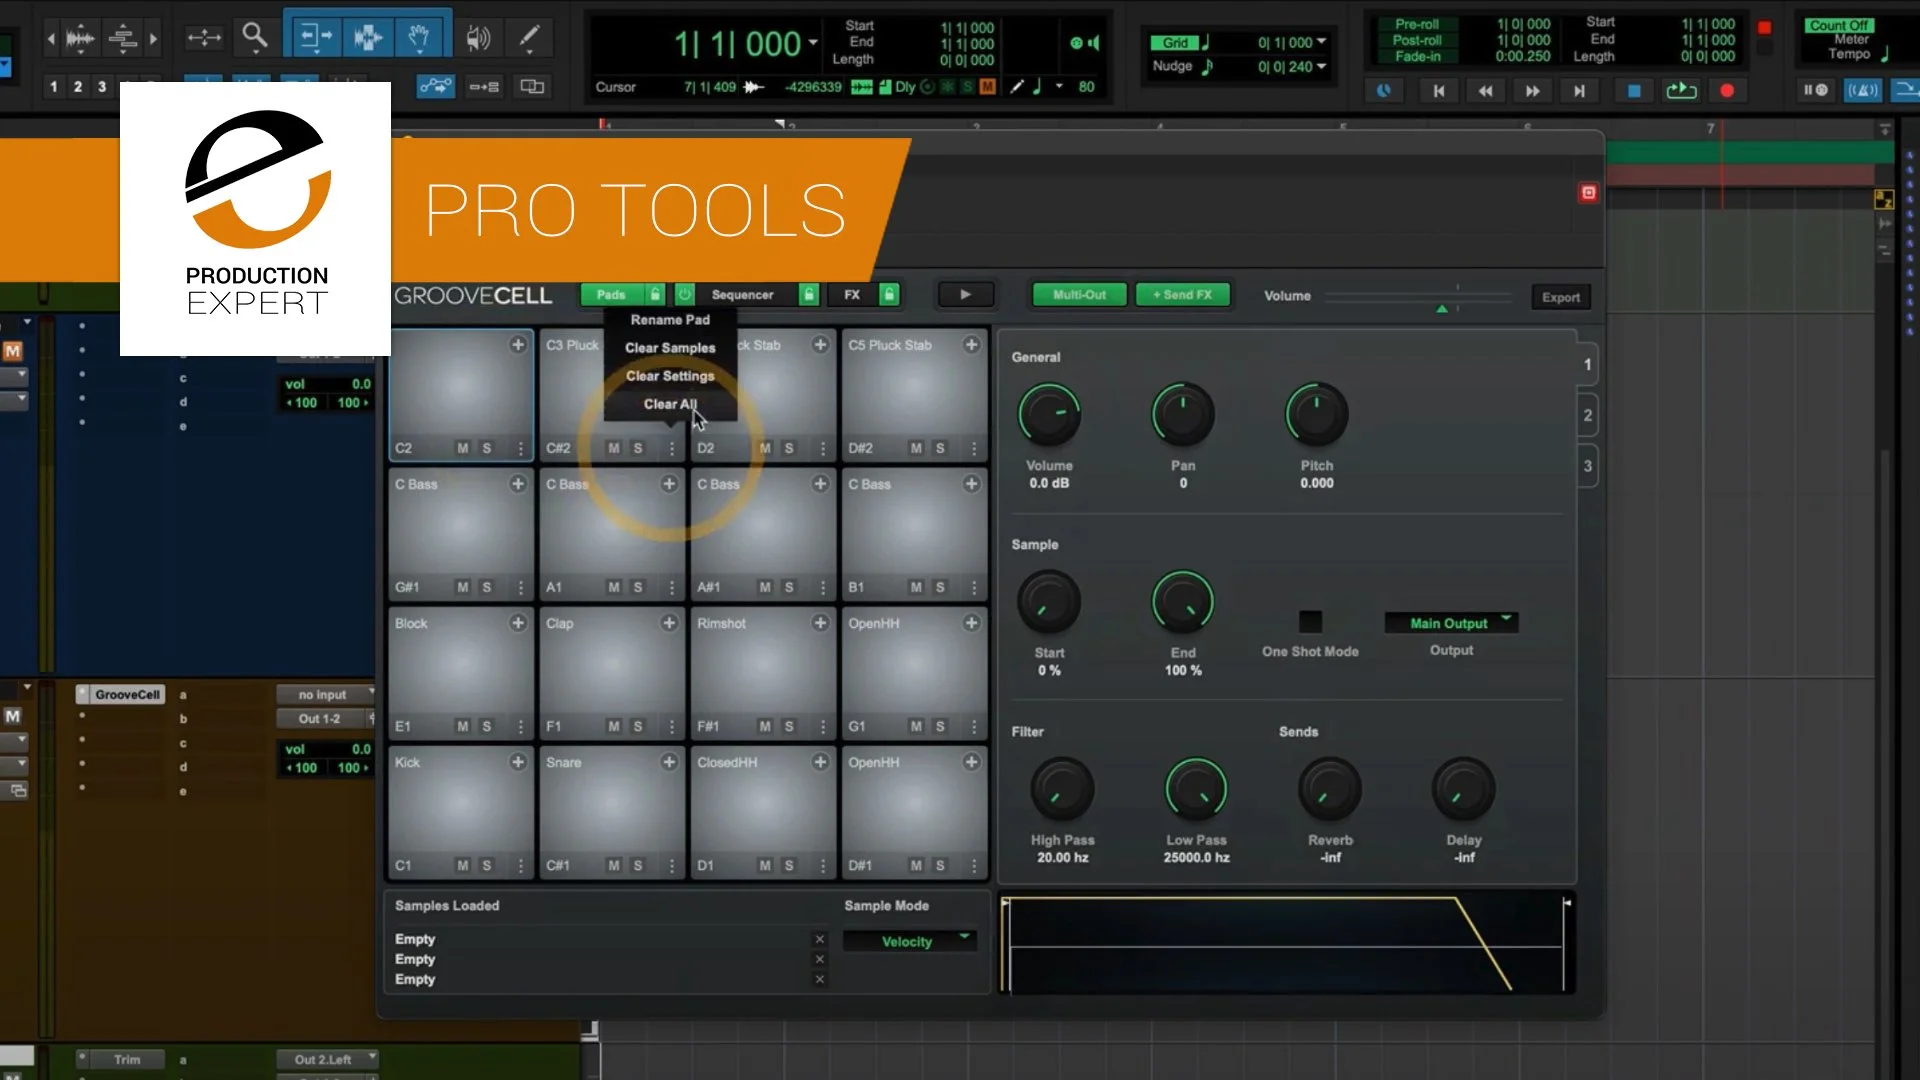Click the Rewind transport button
This screenshot has height=1080, width=1920.
pos(1486,91)
